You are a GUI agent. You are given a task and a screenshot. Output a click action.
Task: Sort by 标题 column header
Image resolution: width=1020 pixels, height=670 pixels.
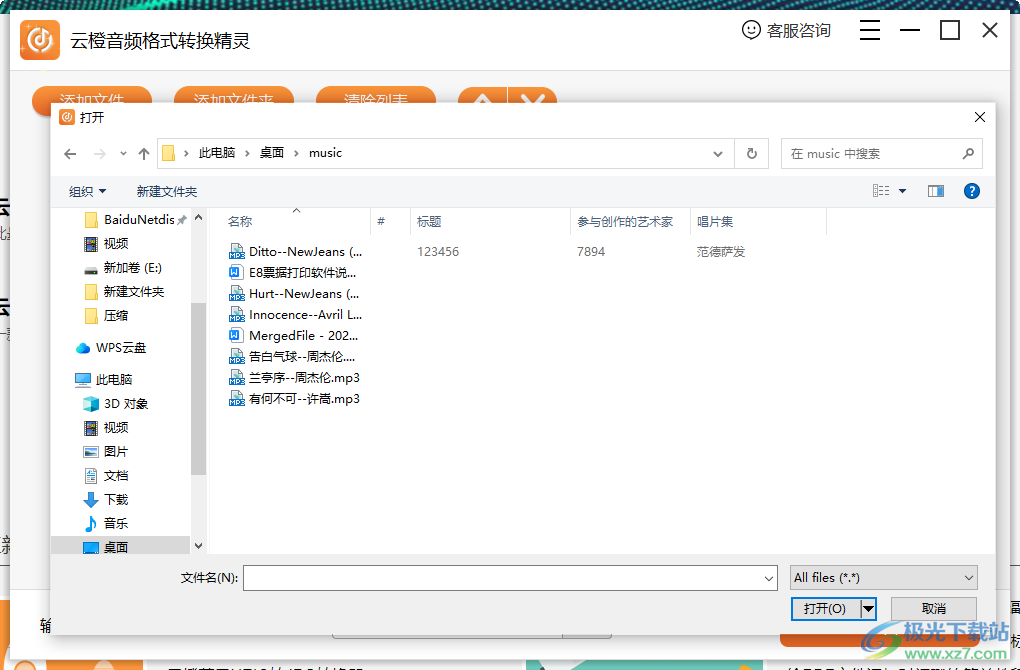click(x=490, y=222)
